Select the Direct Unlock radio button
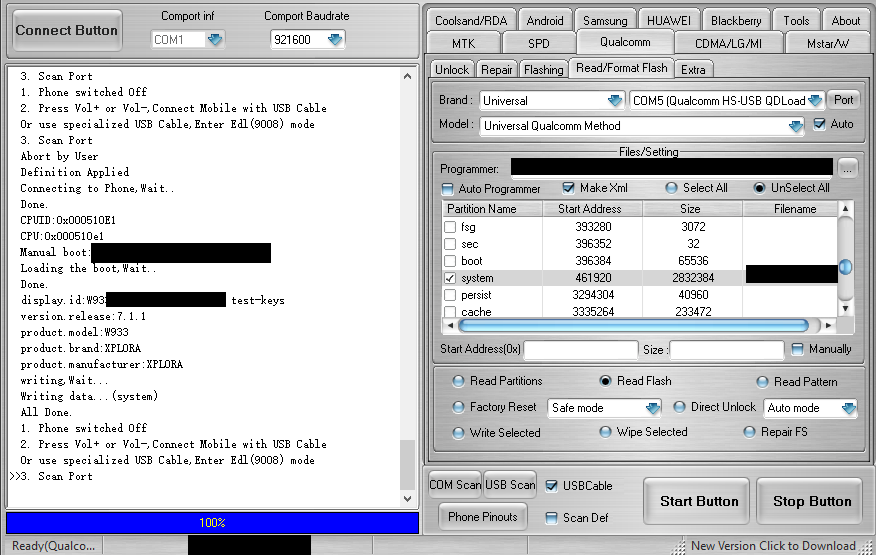The height and width of the screenshot is (555, 876). pyautogui.click(x=679, y=407)
